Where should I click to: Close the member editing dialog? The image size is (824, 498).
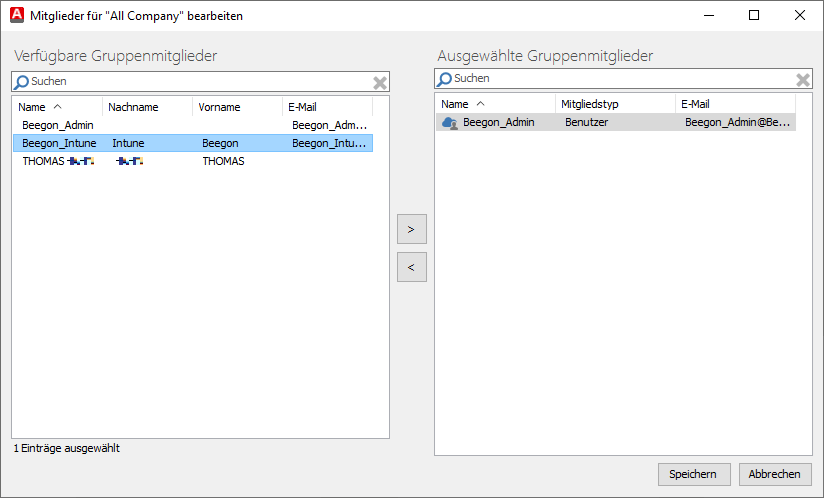(x=800, y=15)
